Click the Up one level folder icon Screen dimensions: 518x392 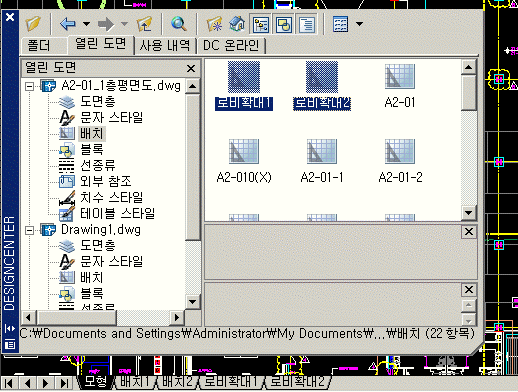pos(144,24)
